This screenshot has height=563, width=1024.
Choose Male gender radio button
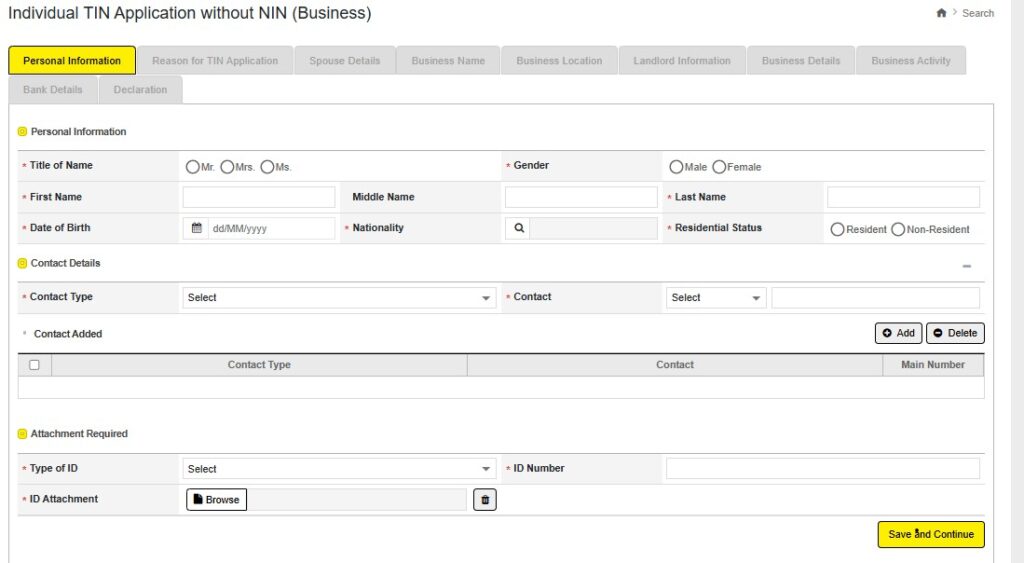pyautogui.click(x=676, y=167)
